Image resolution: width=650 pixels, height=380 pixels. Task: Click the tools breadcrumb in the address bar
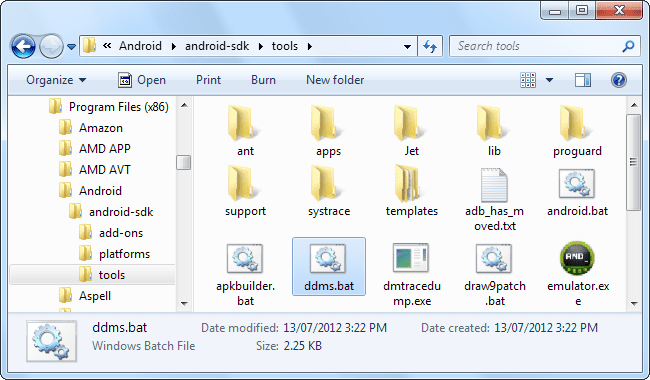(285, 46)
